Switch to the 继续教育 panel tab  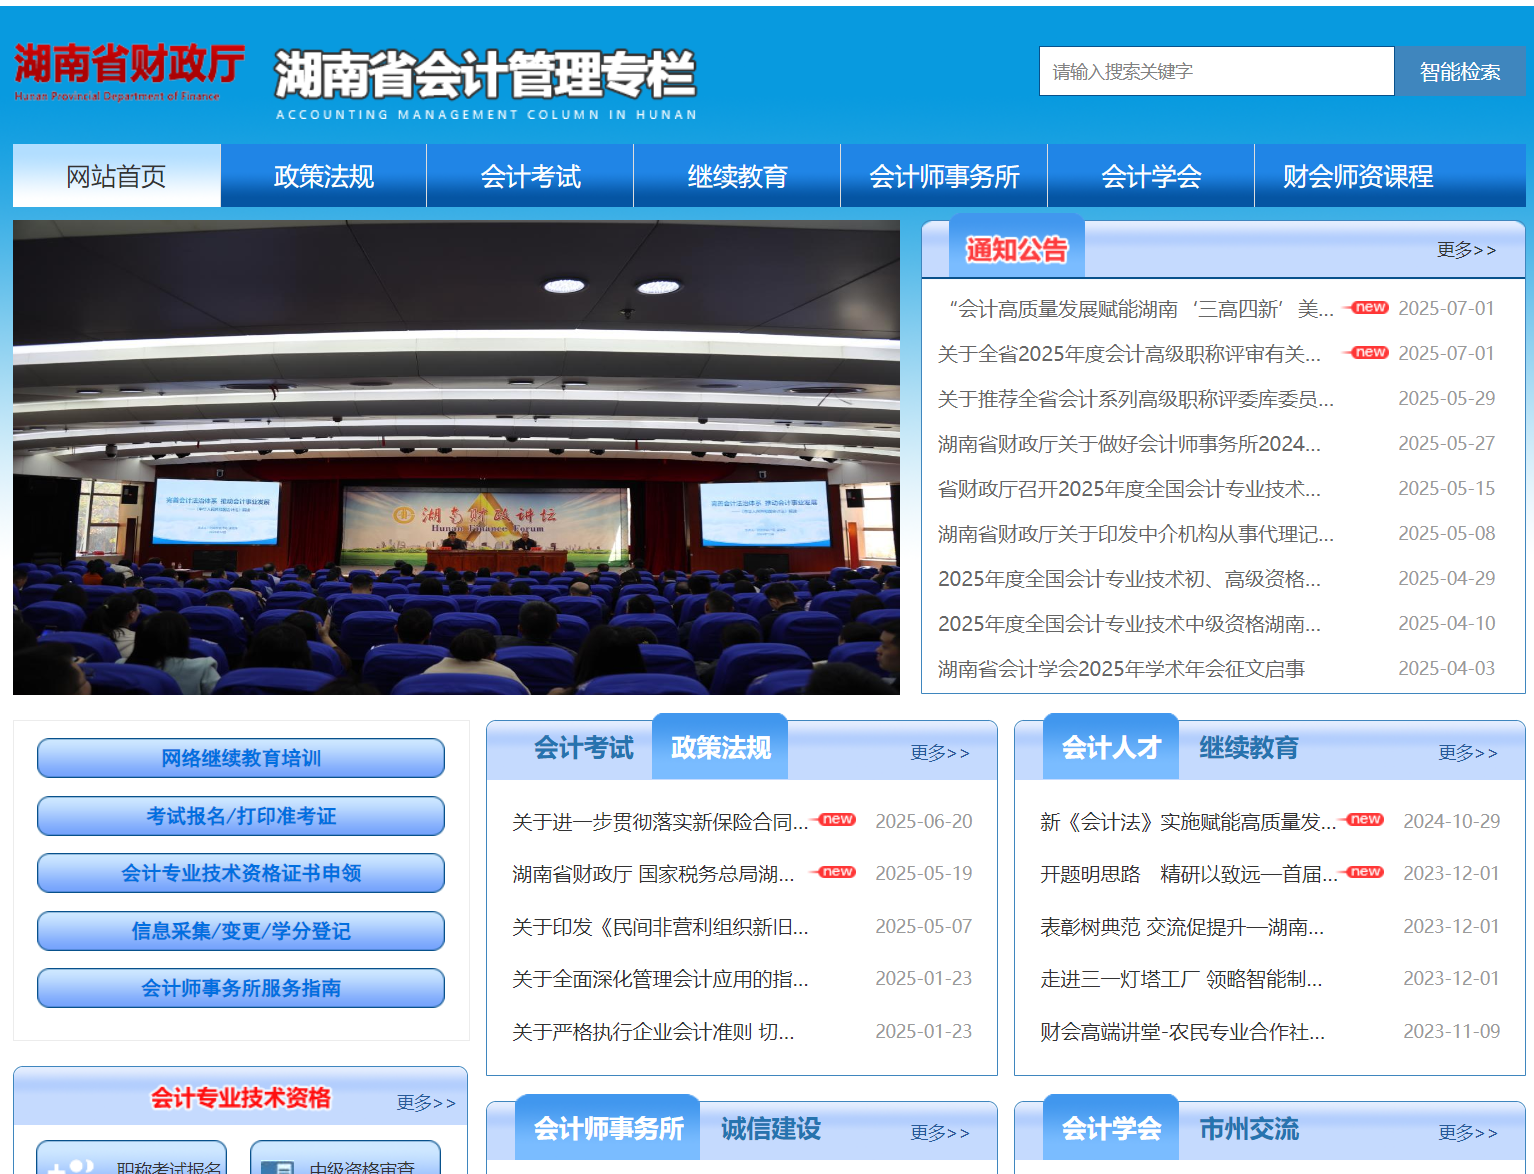[1248, 748]
